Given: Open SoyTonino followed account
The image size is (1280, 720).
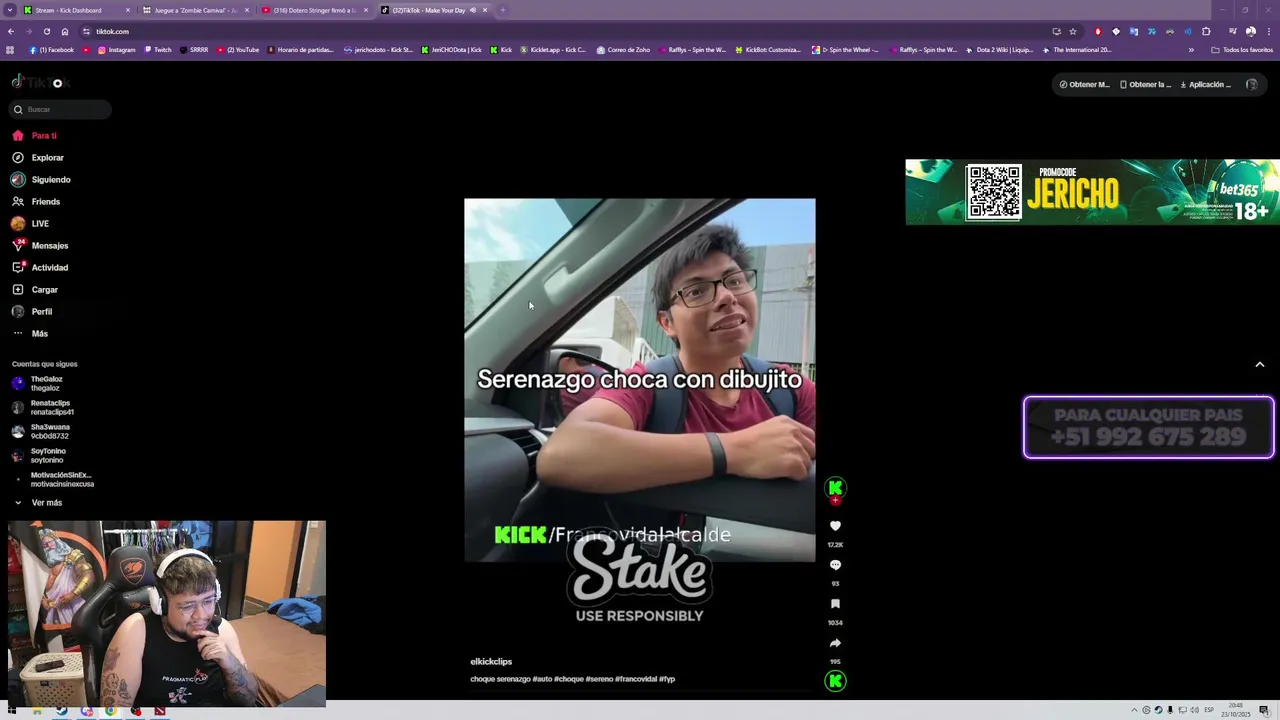Looking at the screenshot, I should pos(39,455).
